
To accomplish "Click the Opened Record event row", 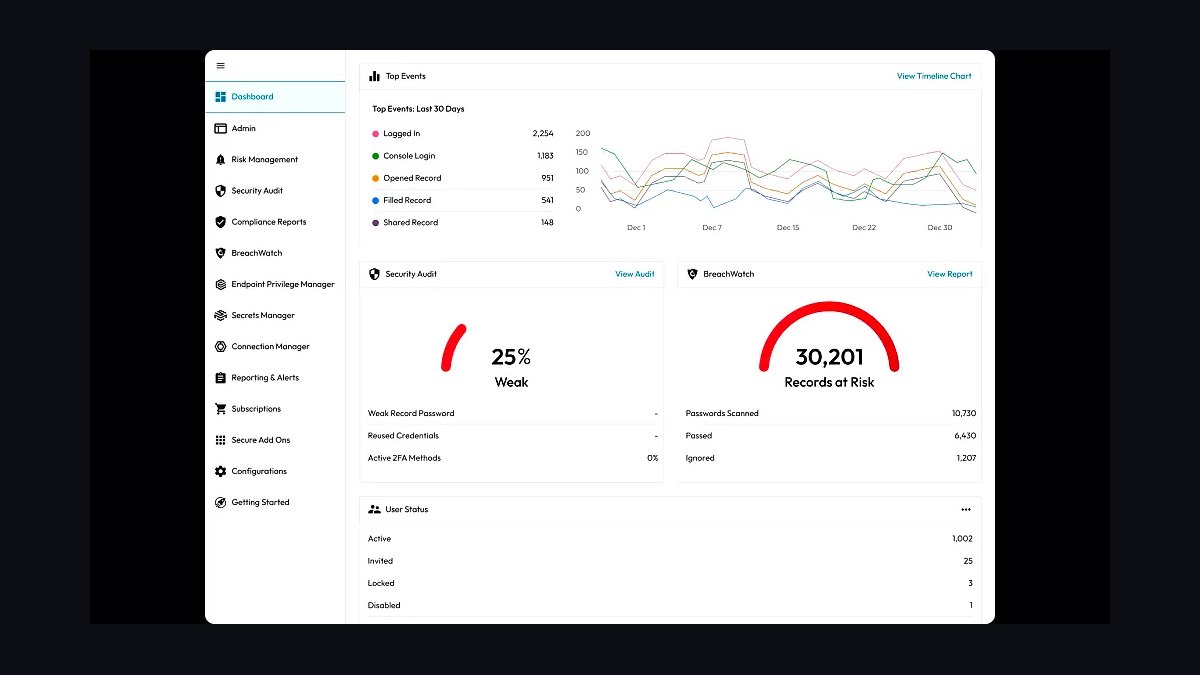I will [462, 178].
